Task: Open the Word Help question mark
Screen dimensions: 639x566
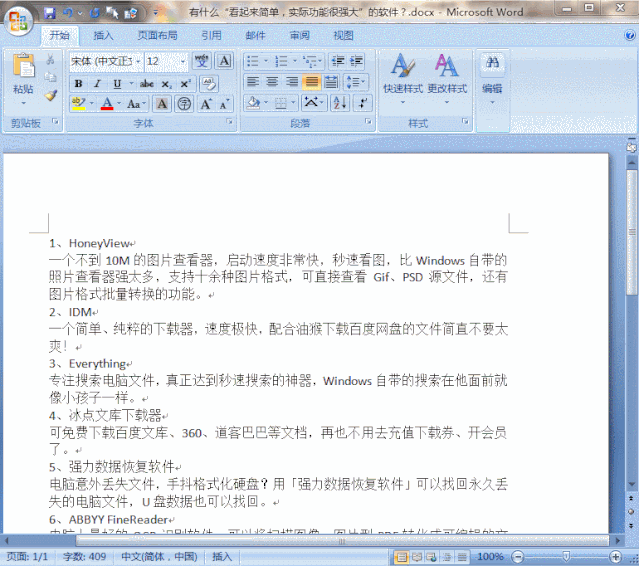Action: (630, 35)
